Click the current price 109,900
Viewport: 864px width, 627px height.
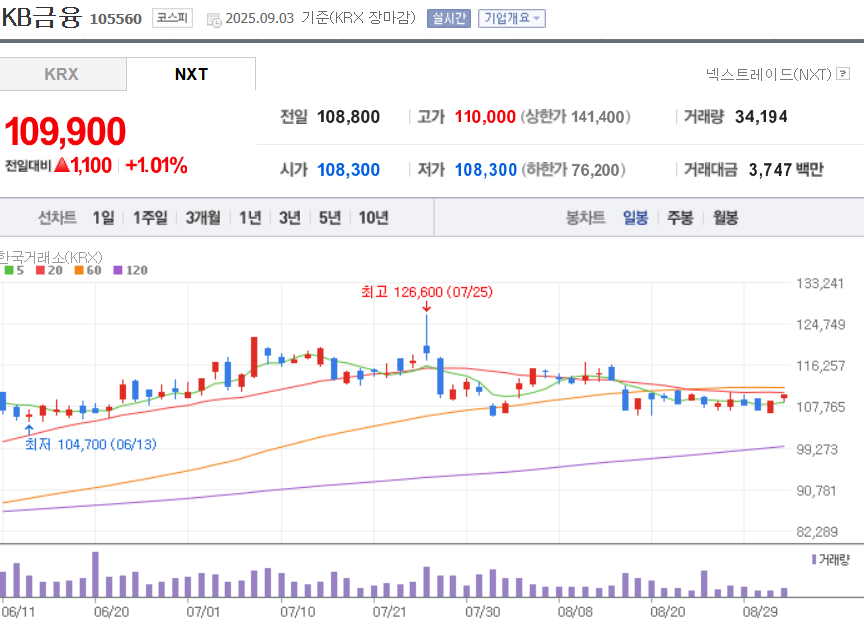pos(65,131)
